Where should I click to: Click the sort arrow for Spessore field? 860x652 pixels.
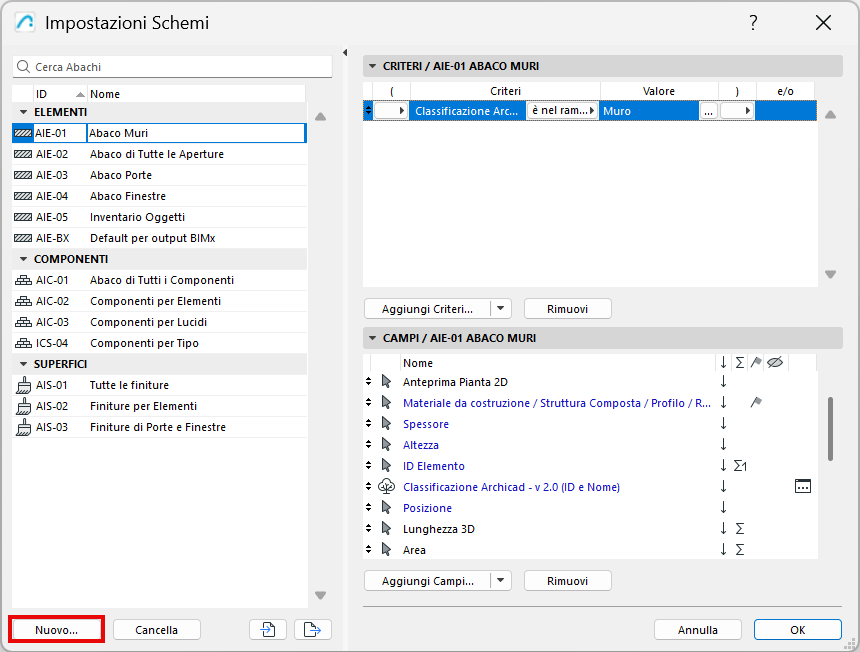[x=723, y=424]
